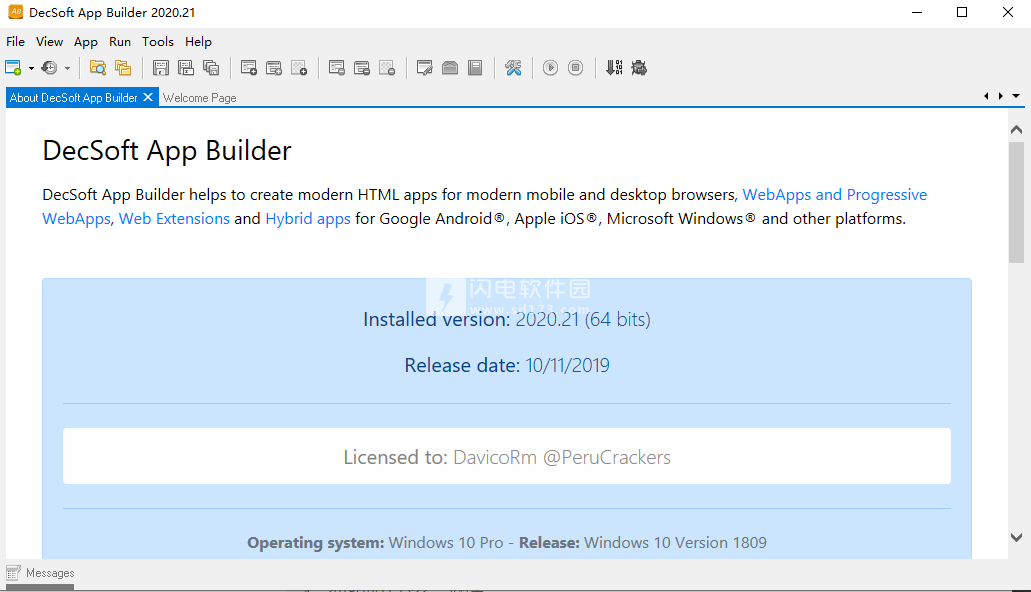
Task: Click the Licensed to DavicoRm text
Action: pos(507,457)
